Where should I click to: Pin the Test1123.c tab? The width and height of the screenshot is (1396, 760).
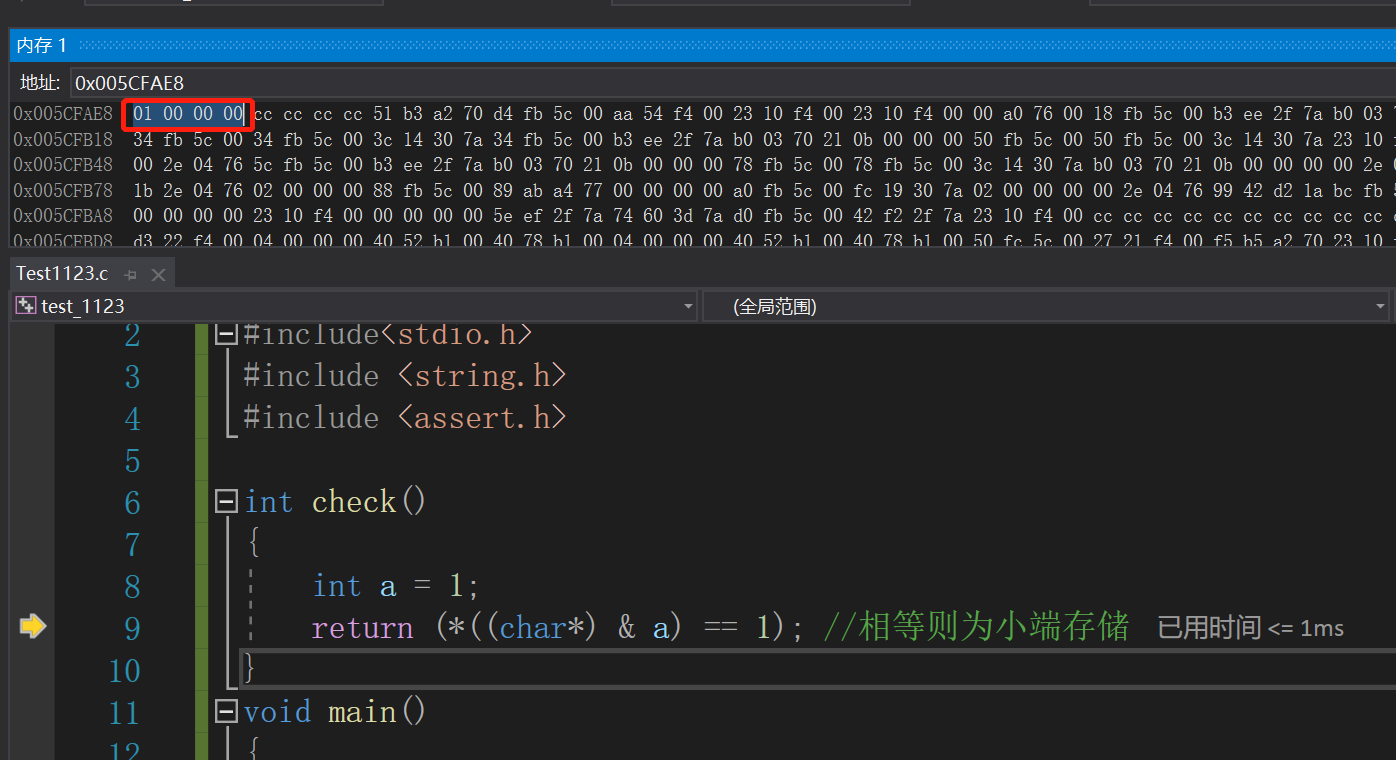tap(130, 274)
